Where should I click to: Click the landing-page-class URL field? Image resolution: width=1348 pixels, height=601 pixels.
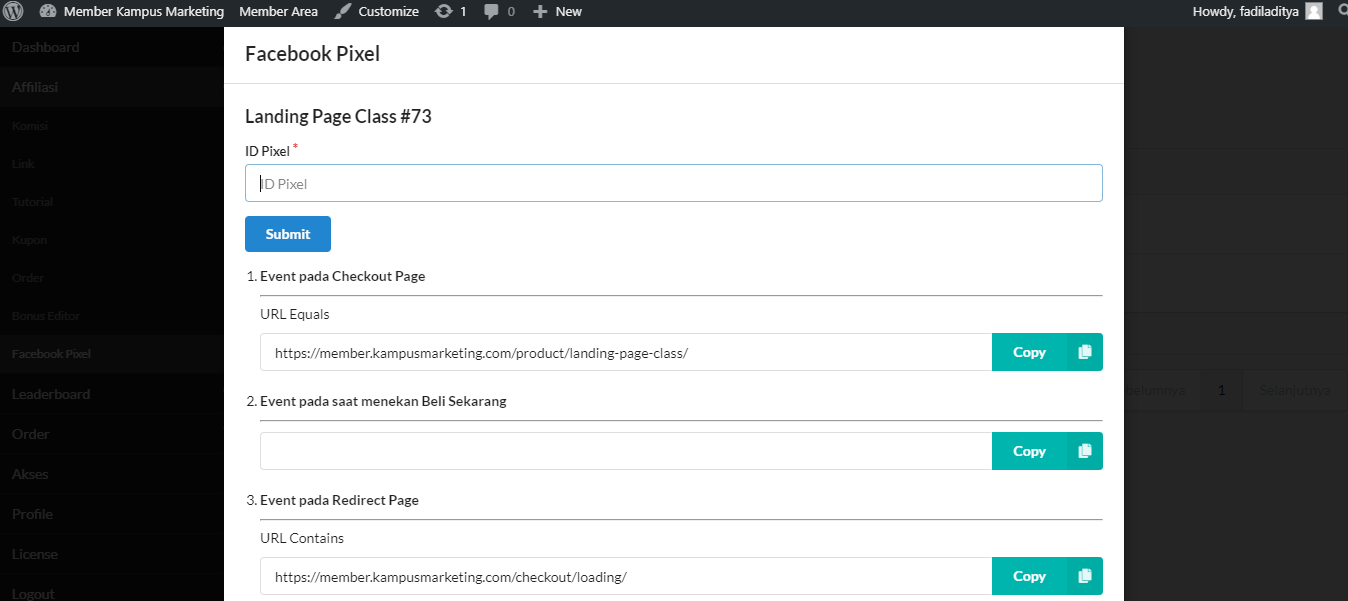pos(625,352)
